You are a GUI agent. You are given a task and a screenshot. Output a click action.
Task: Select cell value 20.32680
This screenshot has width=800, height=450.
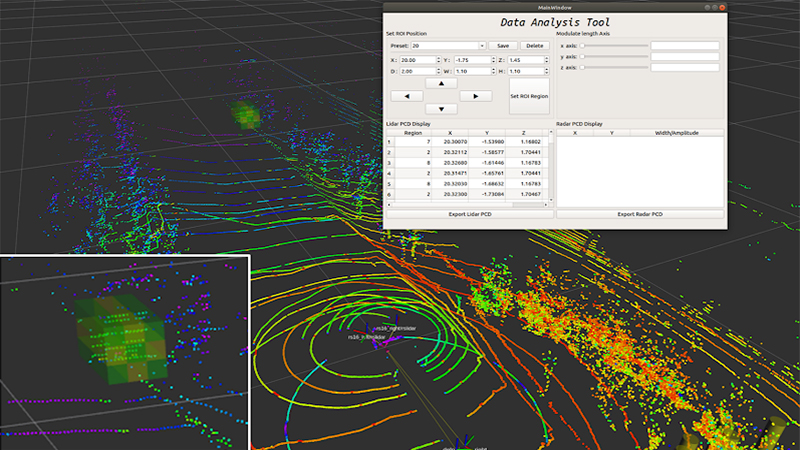[x=449, y=163]
